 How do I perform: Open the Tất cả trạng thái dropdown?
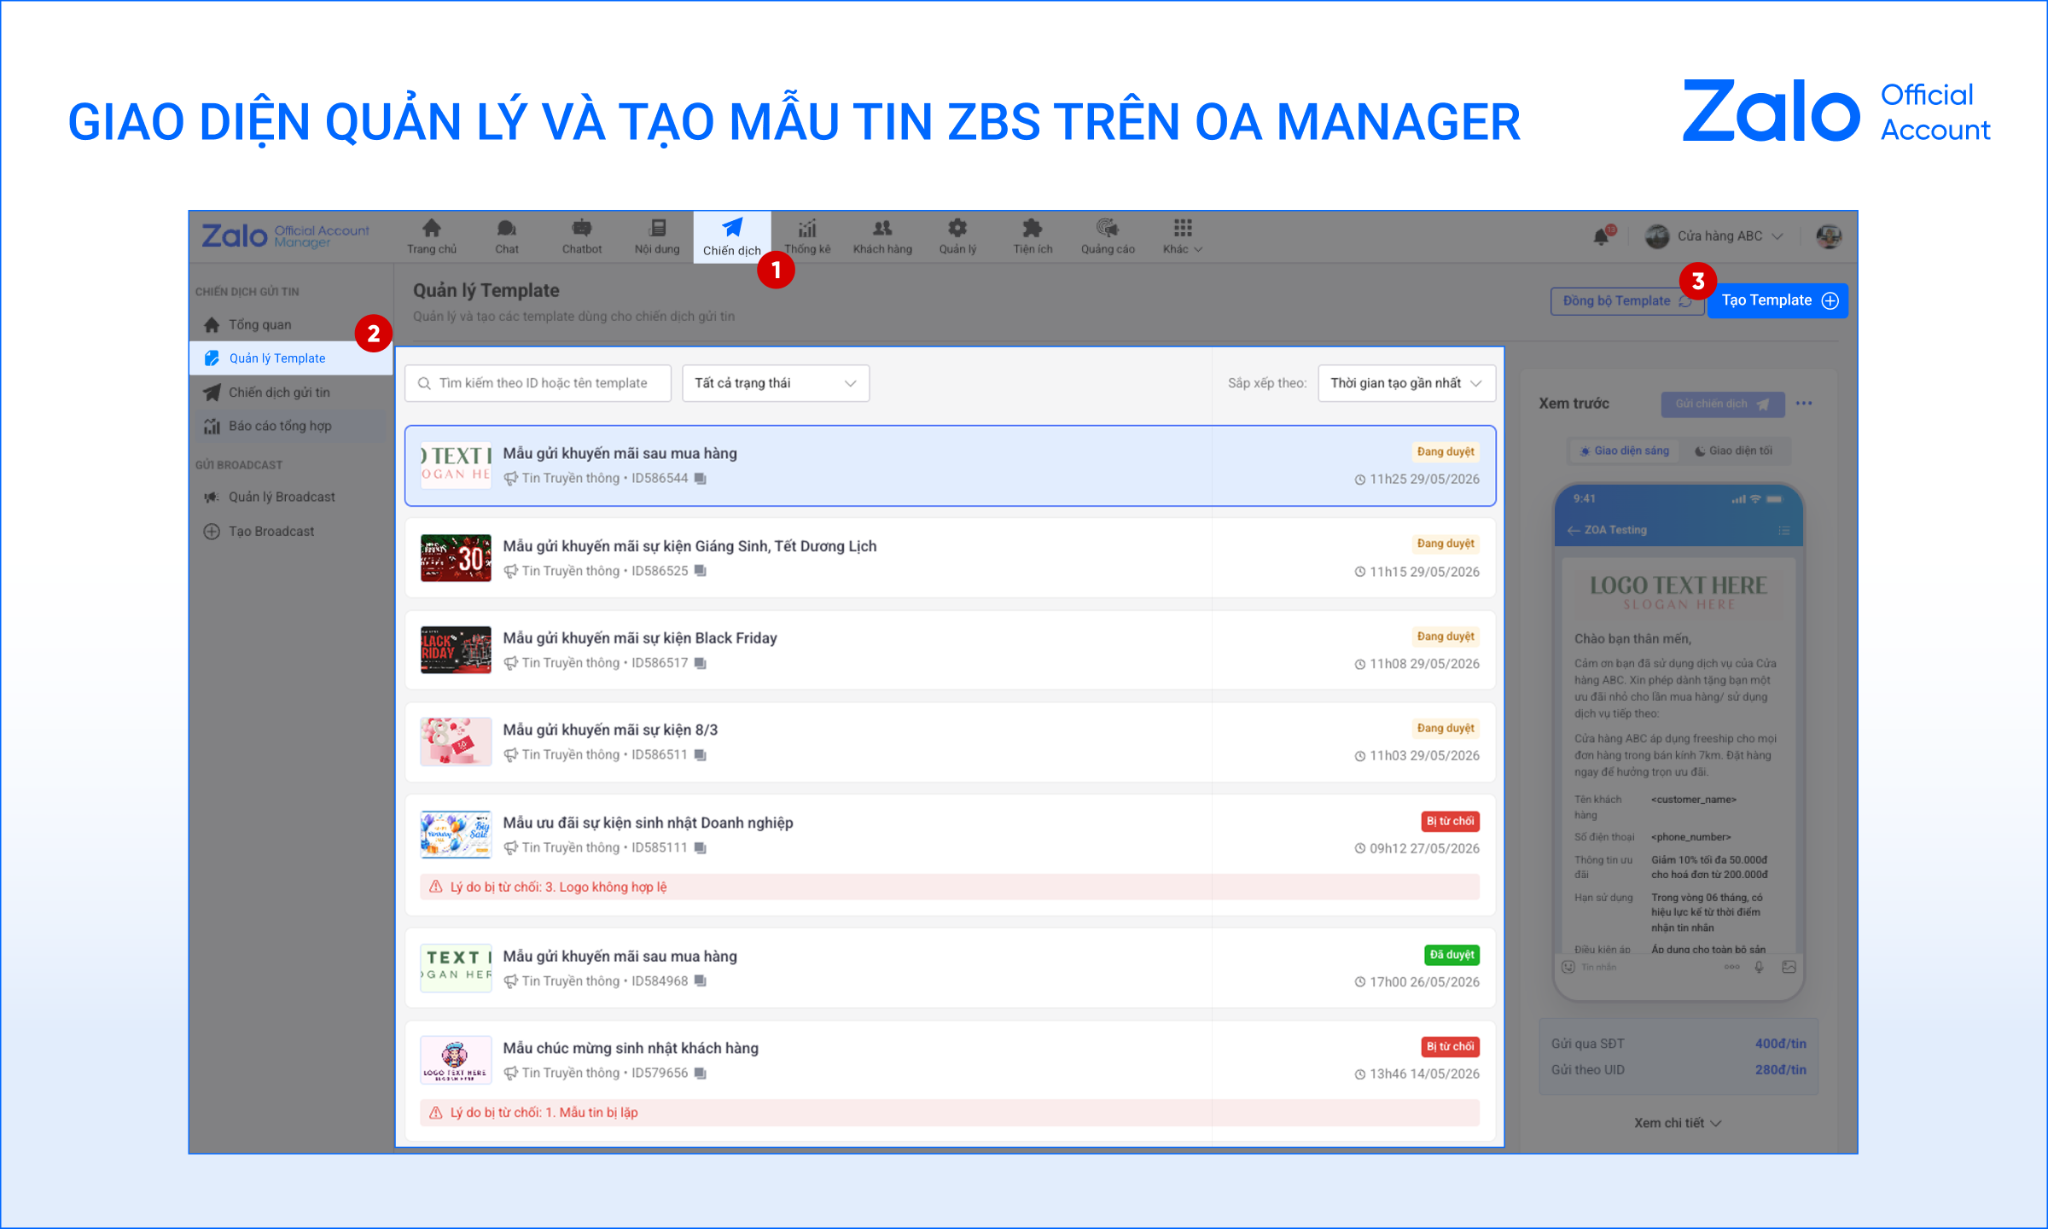click(775, 383)
